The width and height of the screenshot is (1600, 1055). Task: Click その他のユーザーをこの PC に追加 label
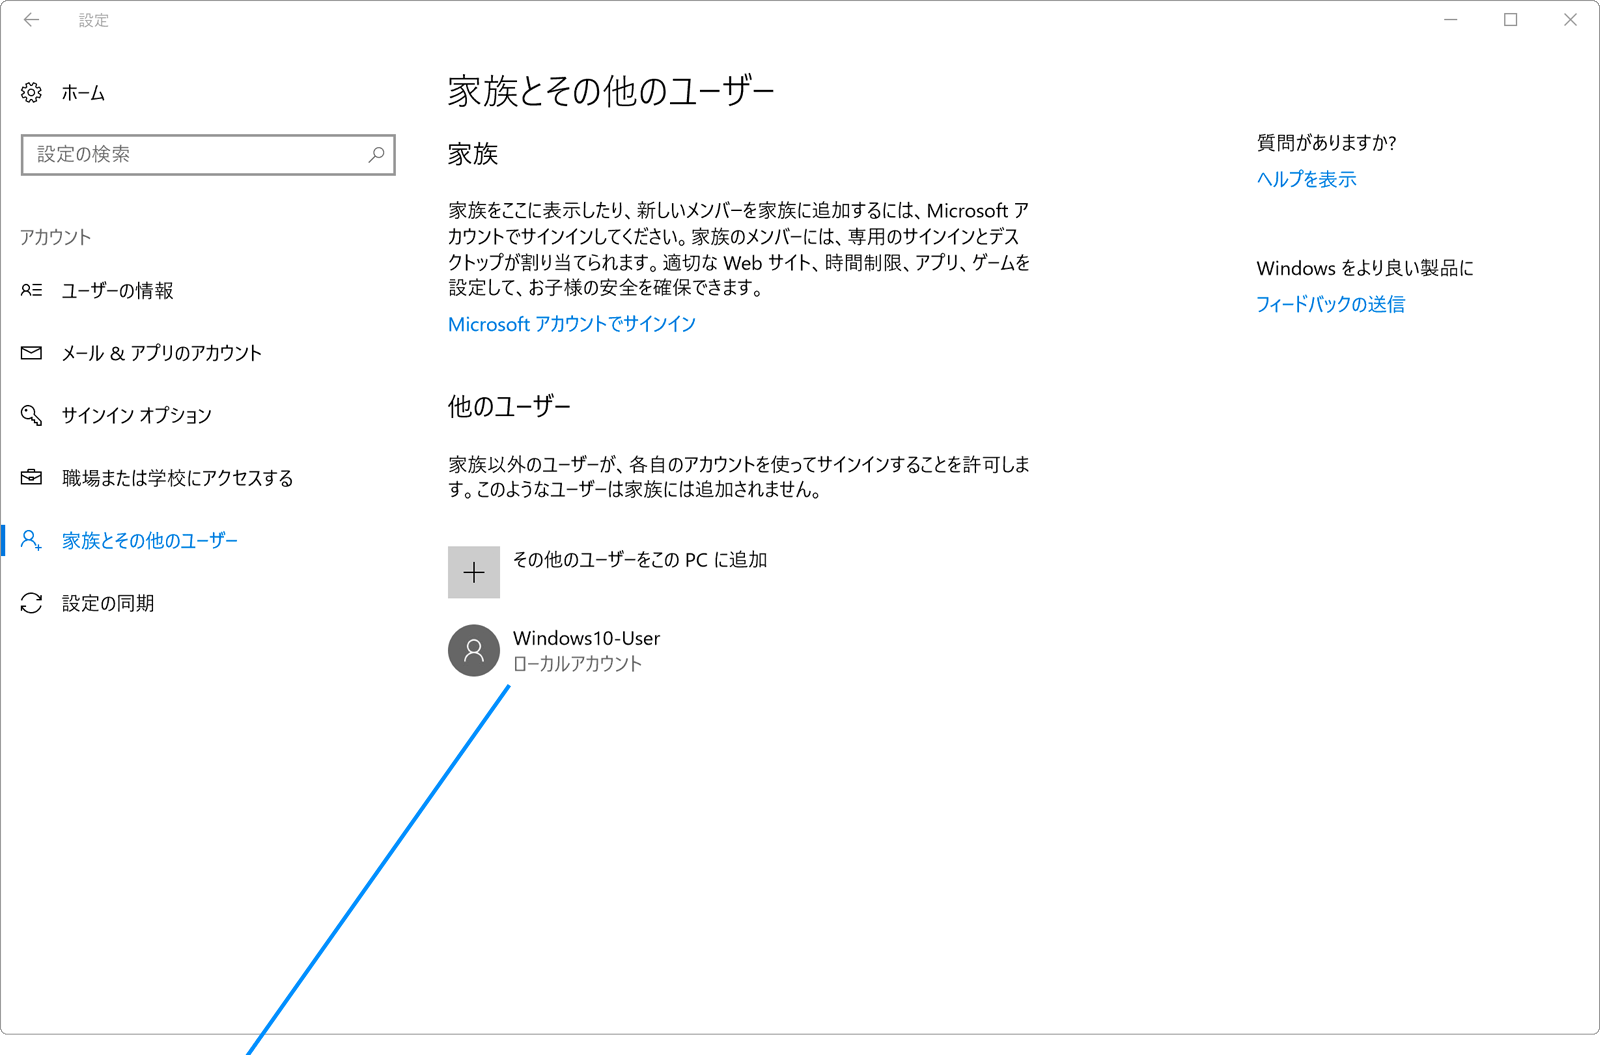tap(640, 560)
